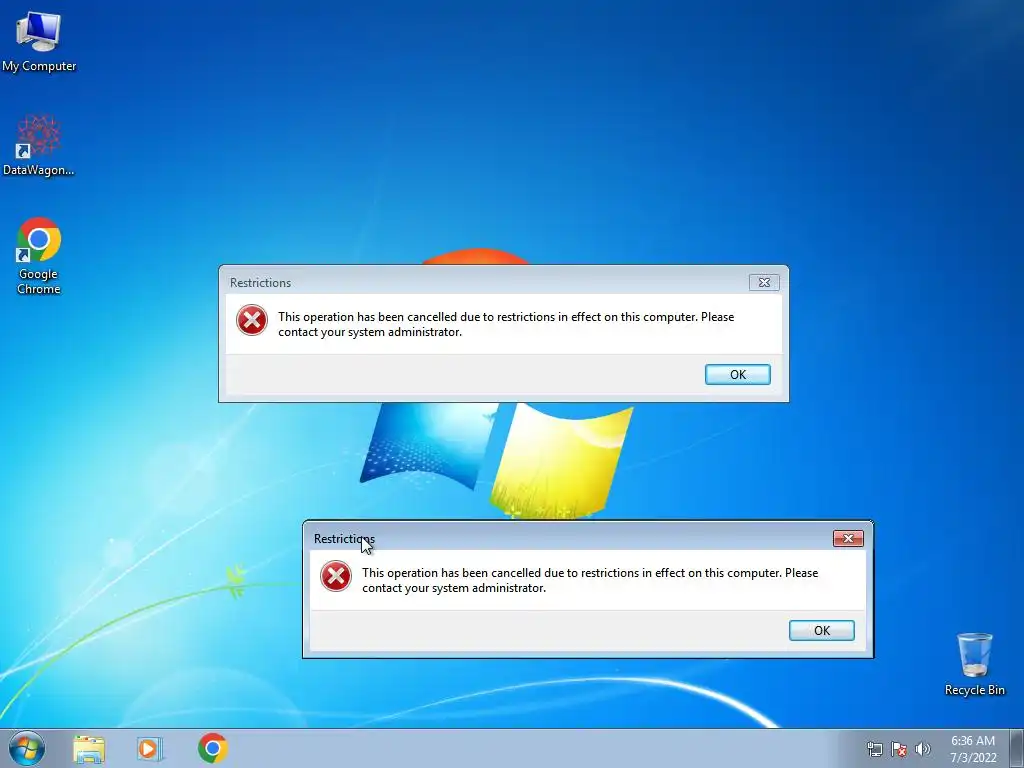Screen dimensions: 1024x768
Task: Open My Computer desktop icon
Action: click(x=39, y=41)
